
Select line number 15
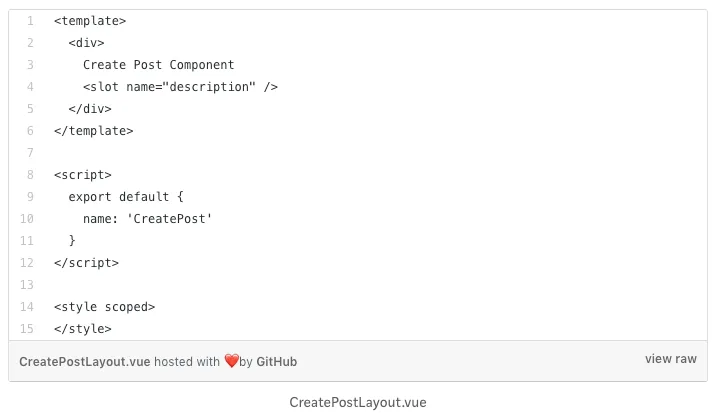pos(27,329)
